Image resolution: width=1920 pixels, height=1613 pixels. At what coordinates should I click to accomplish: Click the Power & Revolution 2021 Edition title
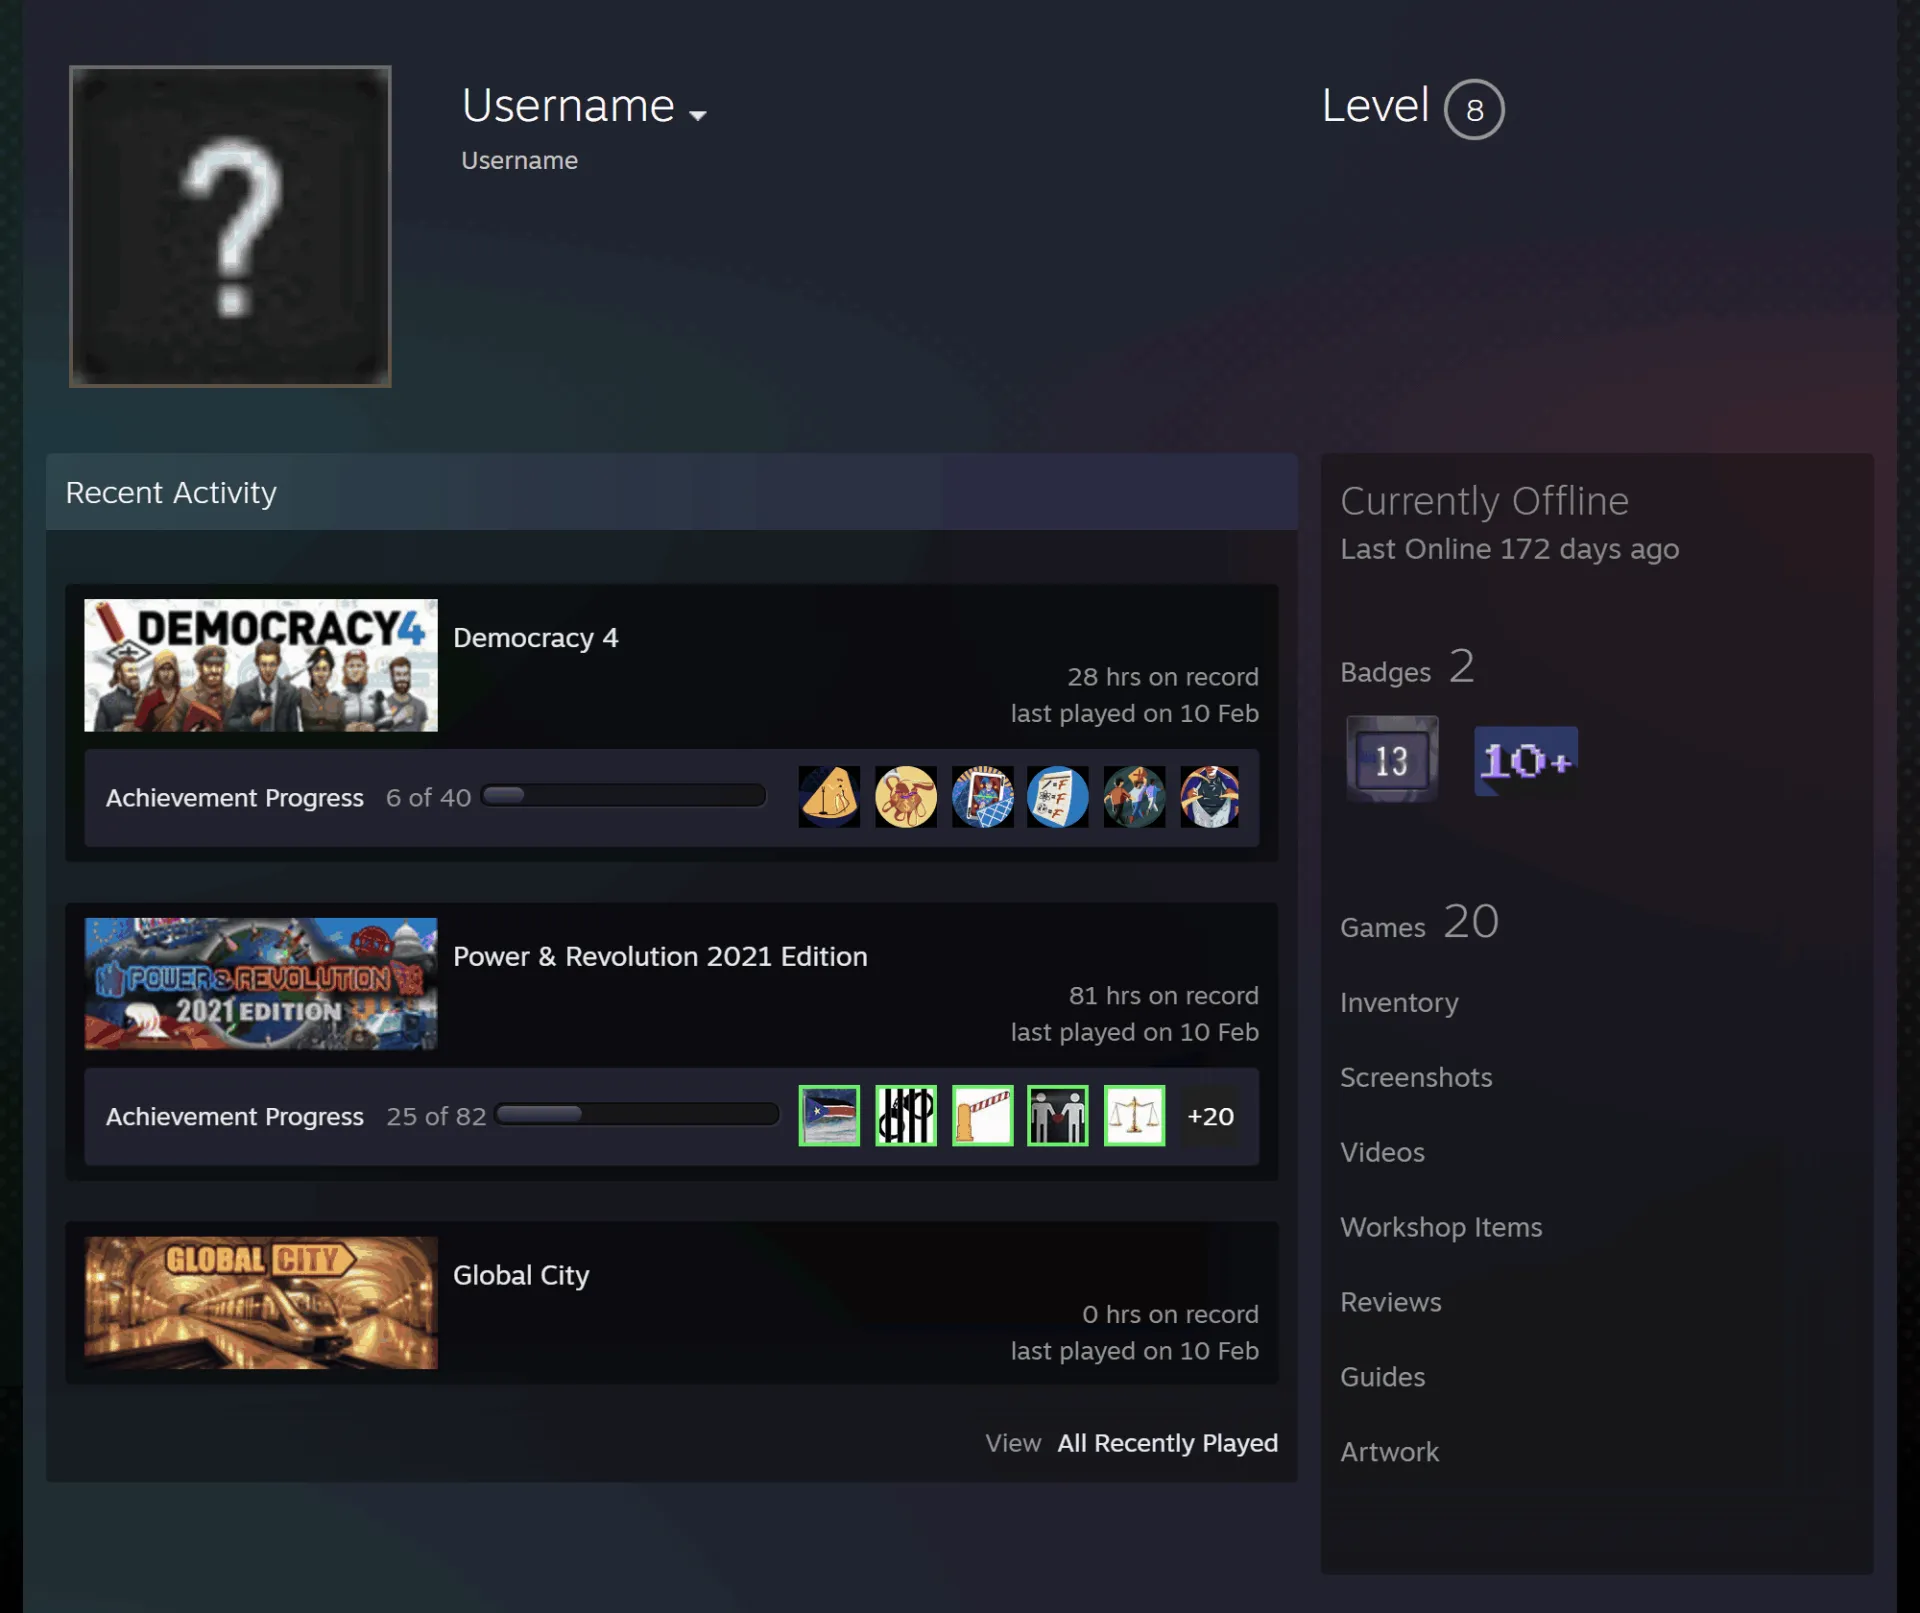click(x=660, y=956)
